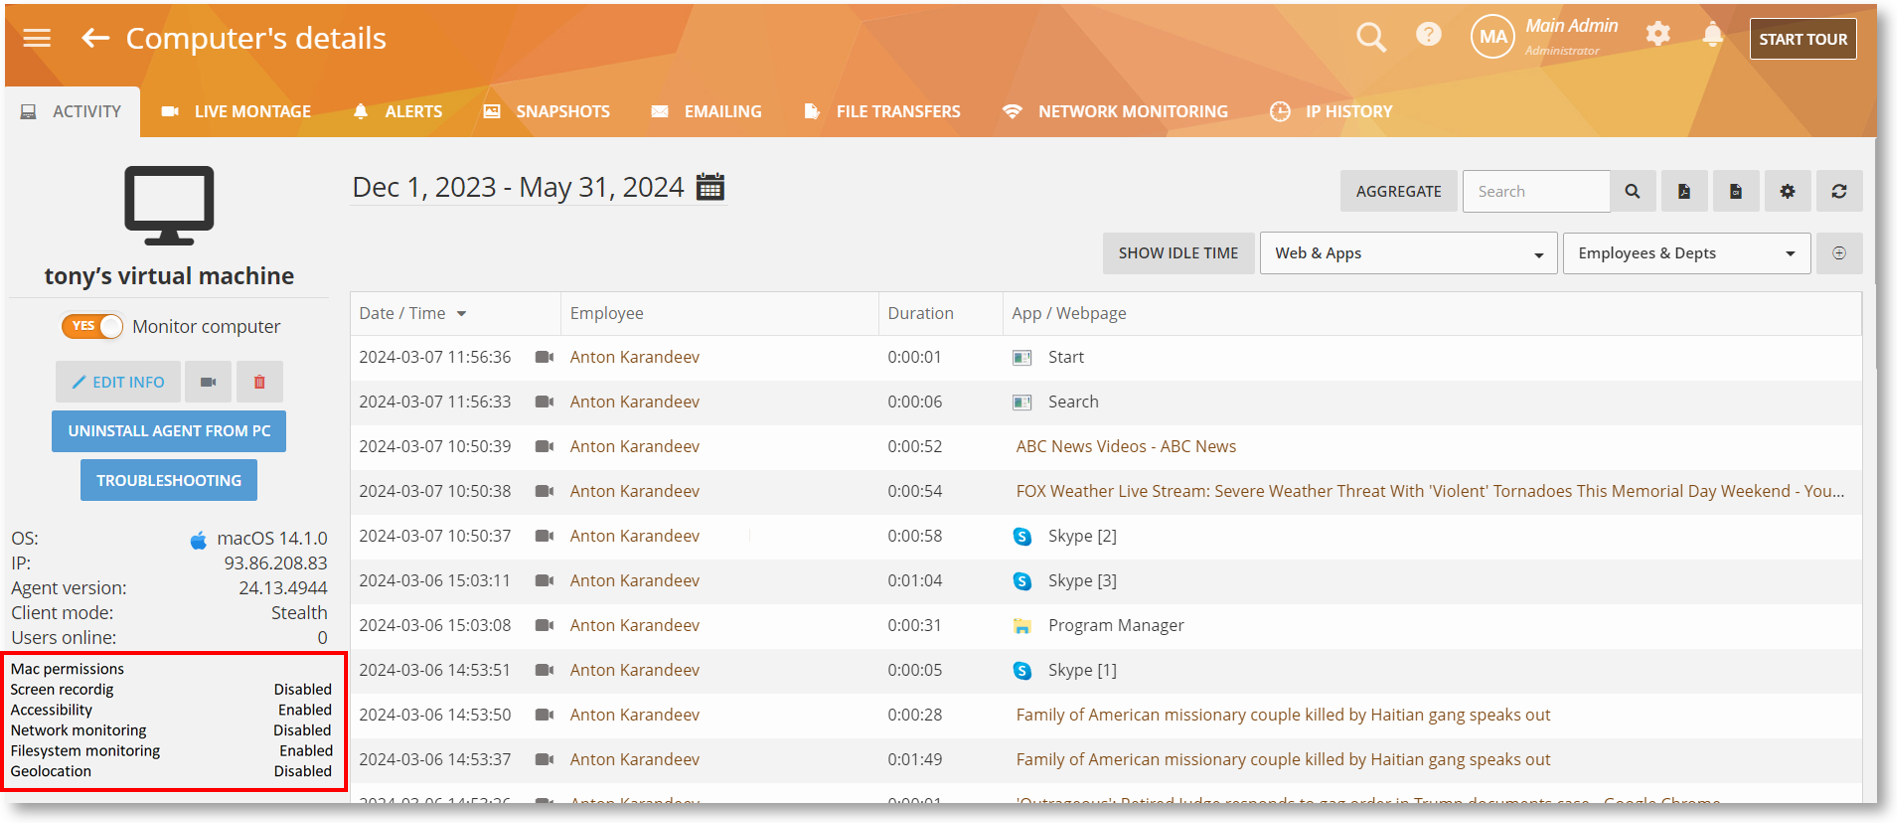
Task: Open ABC News Videos - ABC News link
Action: (x=1125, y=446)
